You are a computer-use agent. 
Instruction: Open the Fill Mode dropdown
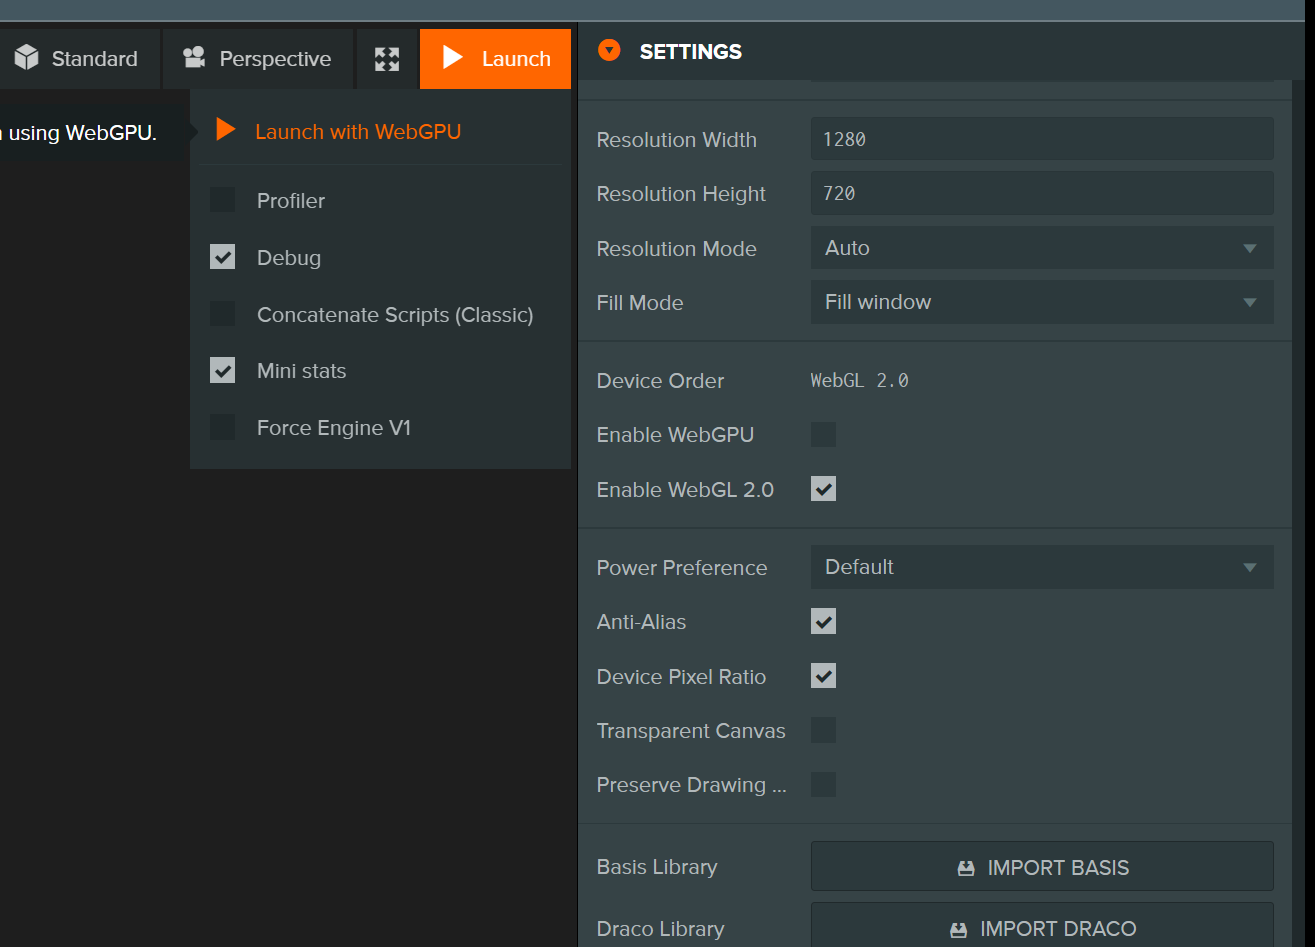[x=1042, y=302]
